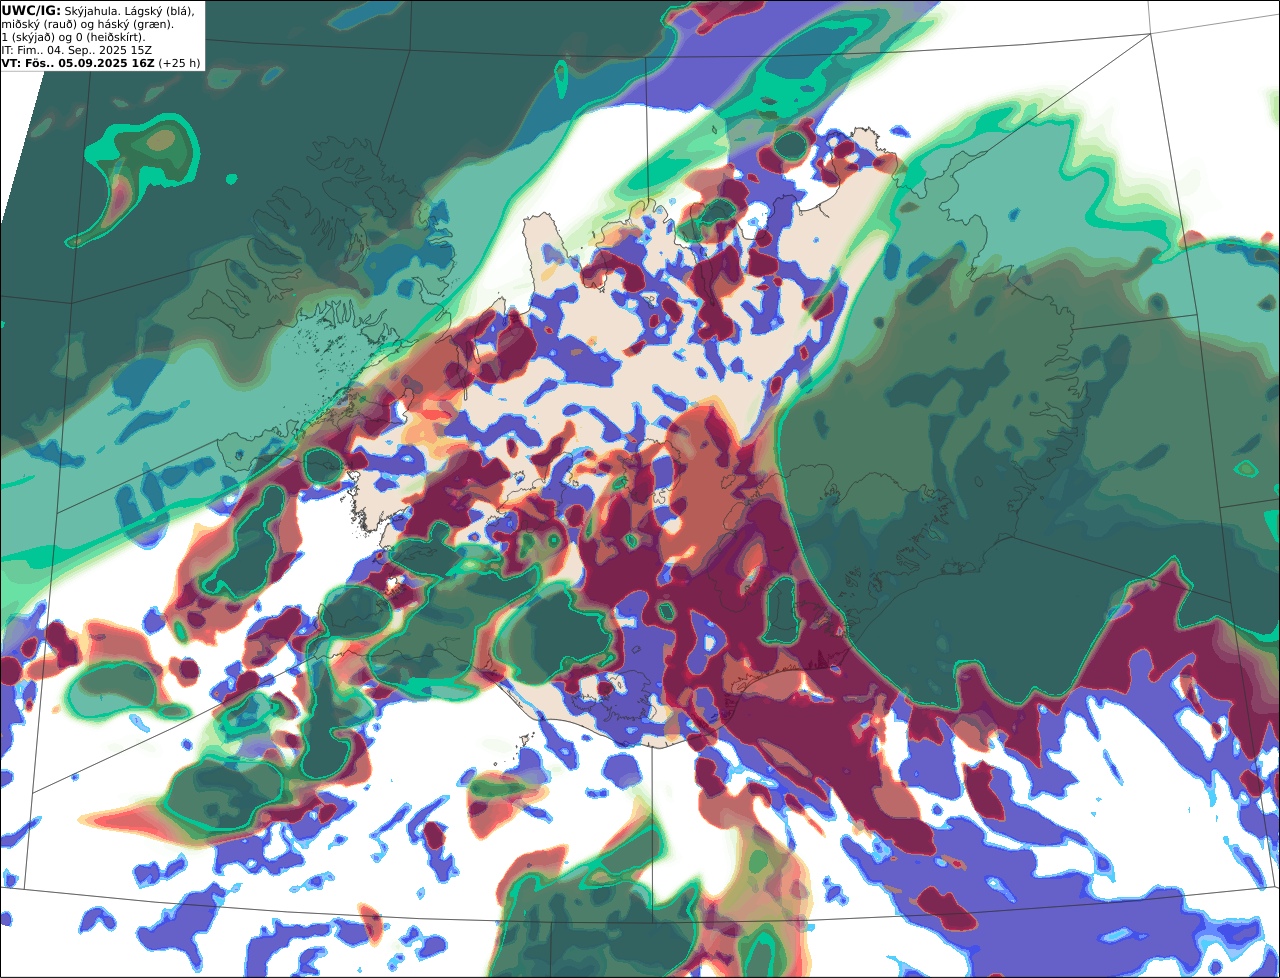Click the 'miðský (rauð) og háský (græn).' legend line
Image resolution: width=1280 pixels, height=978 pixels.
(87, 25)
